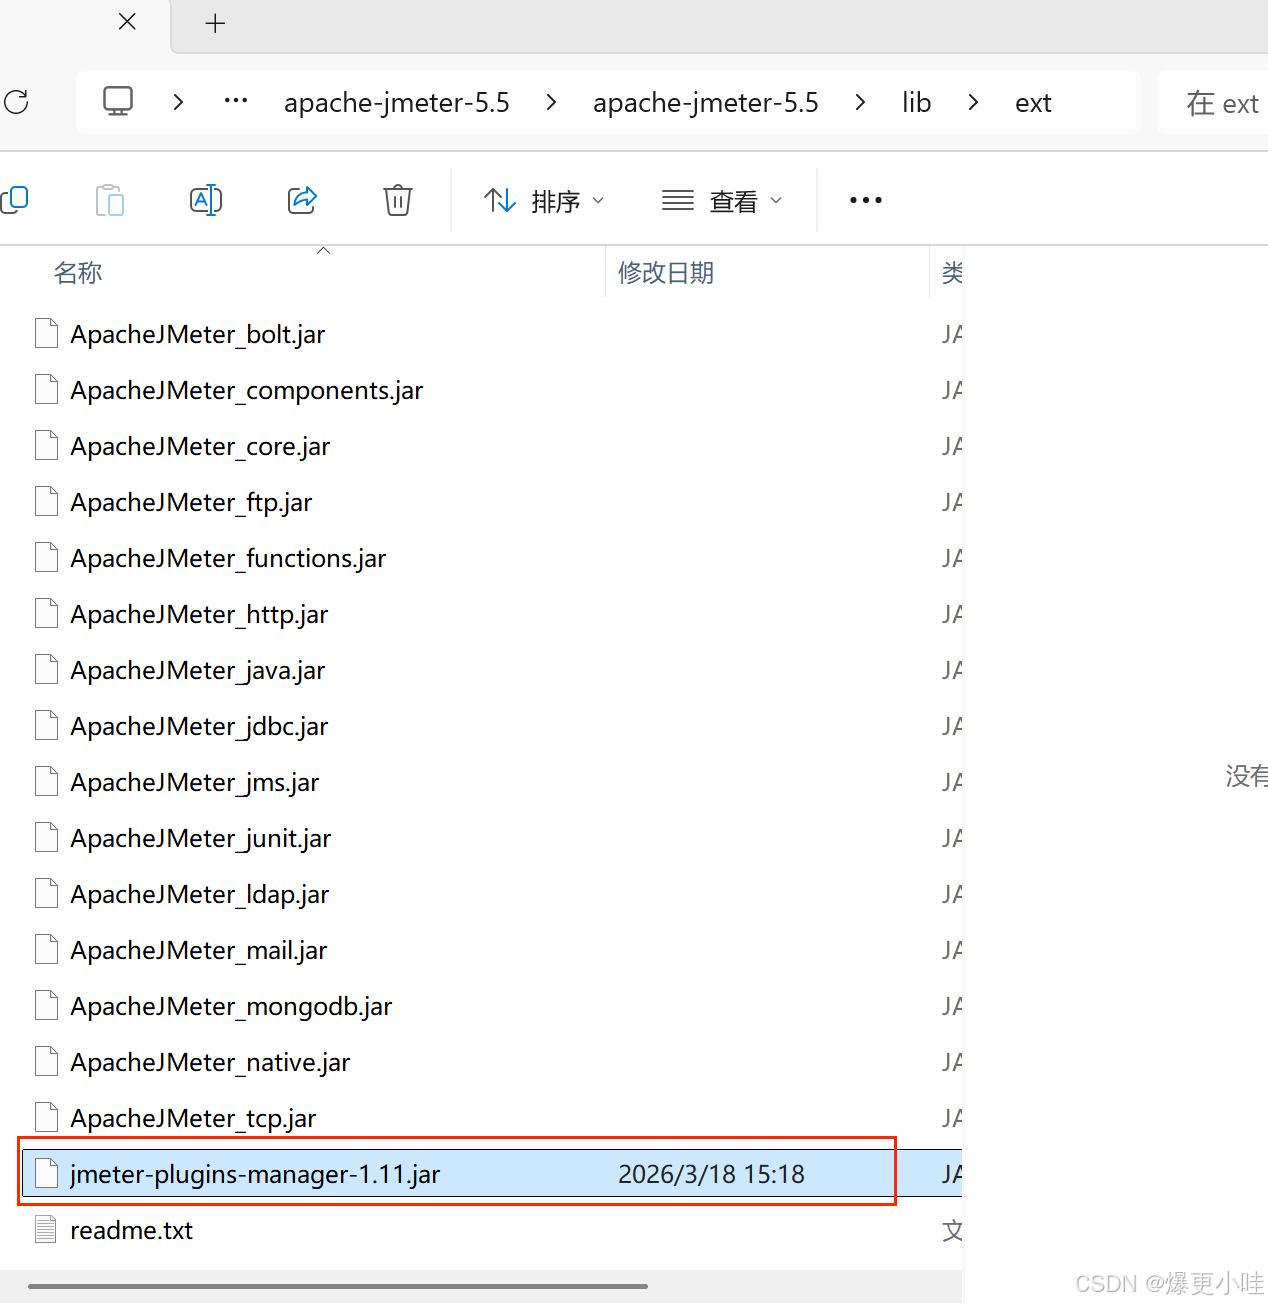Open the See more toolbar menu
Image resolution: width=1268 pixels, height=1305 pixels.
pyautogui.click(x=866, y=200)
